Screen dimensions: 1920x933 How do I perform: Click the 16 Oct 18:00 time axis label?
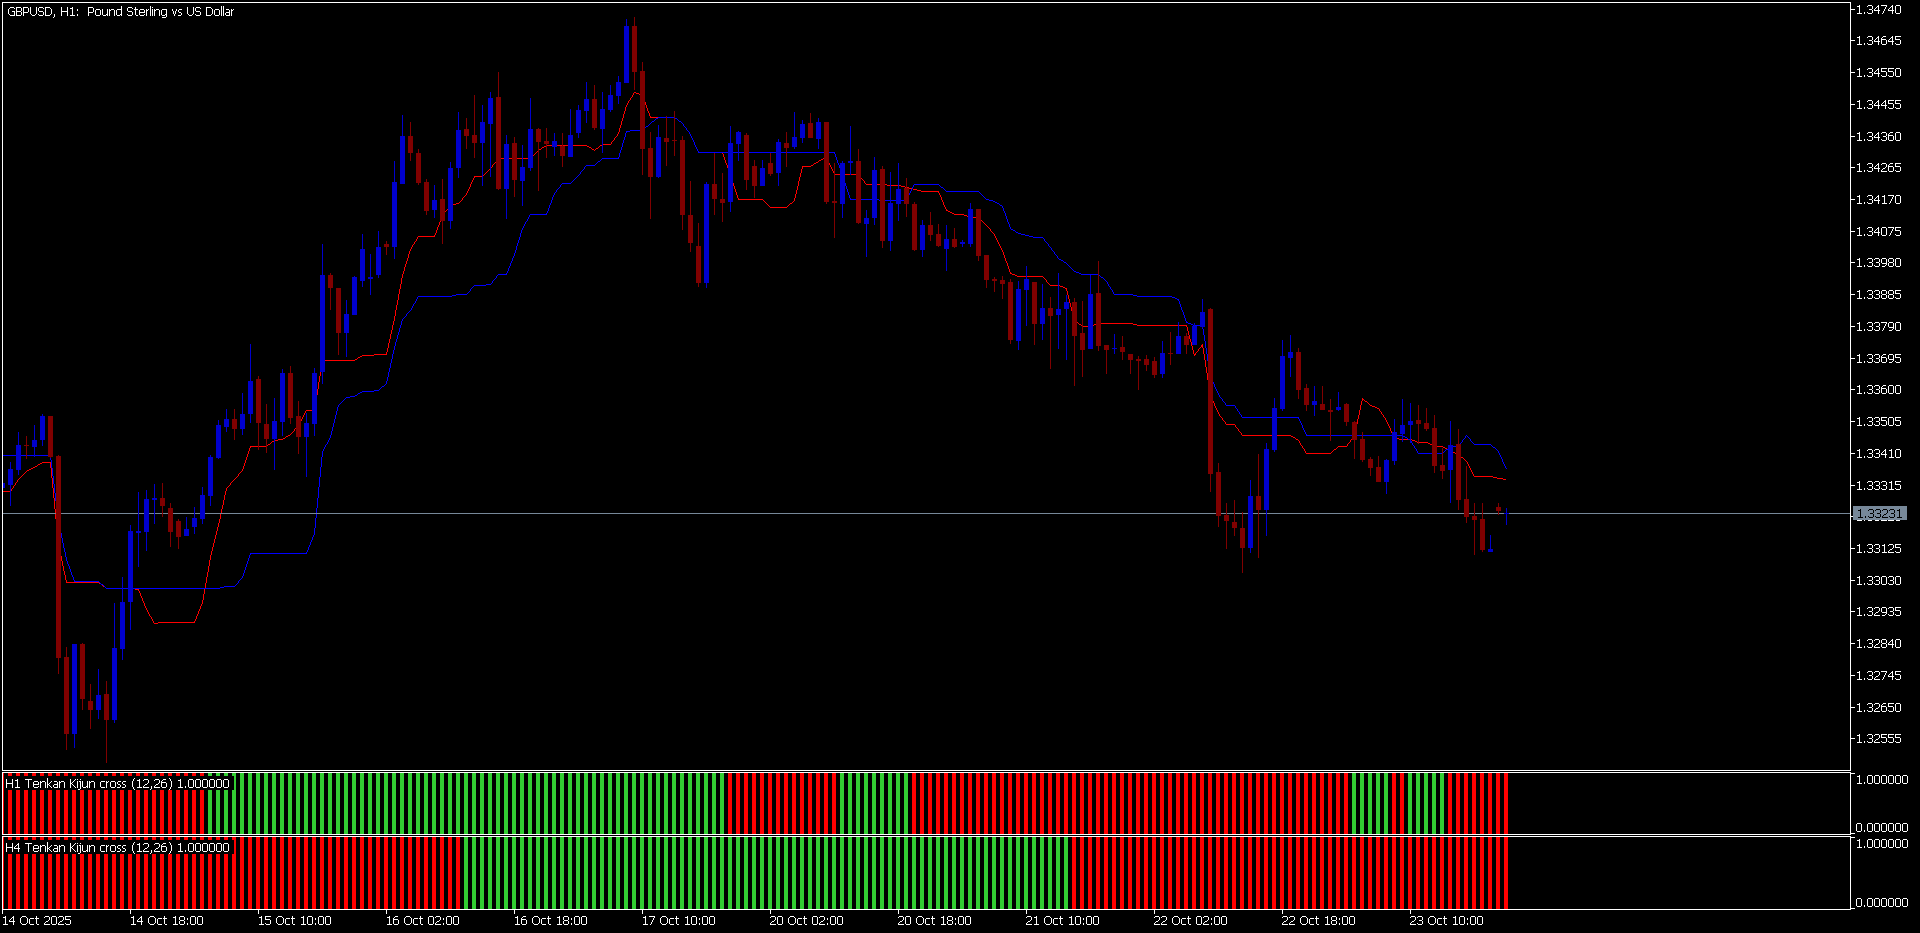click(551, 921)
